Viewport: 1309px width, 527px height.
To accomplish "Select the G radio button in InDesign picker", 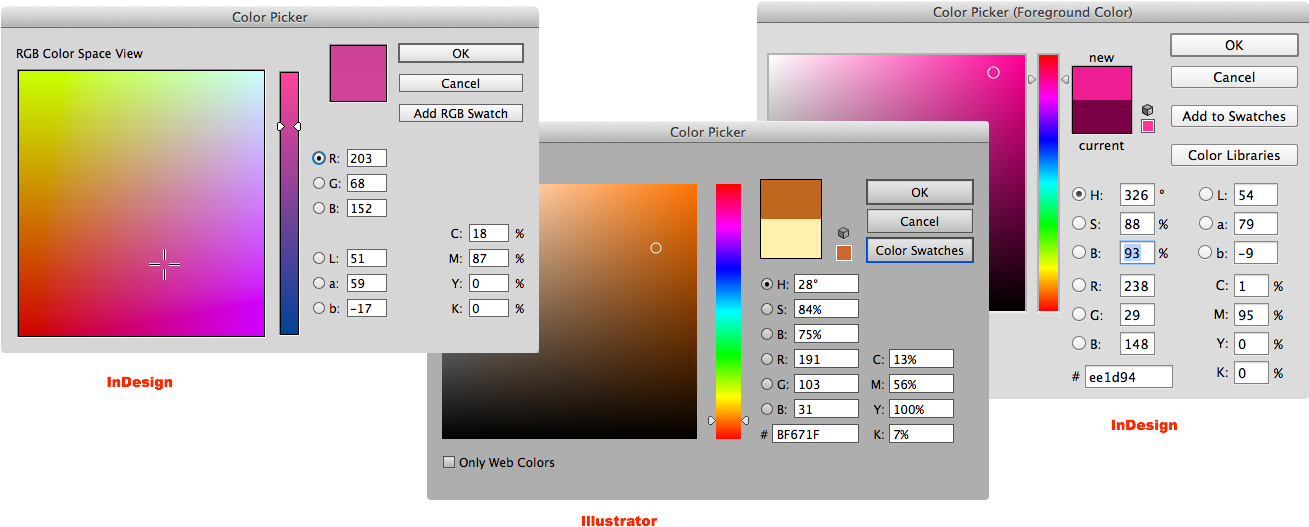I will click(319, 183).
